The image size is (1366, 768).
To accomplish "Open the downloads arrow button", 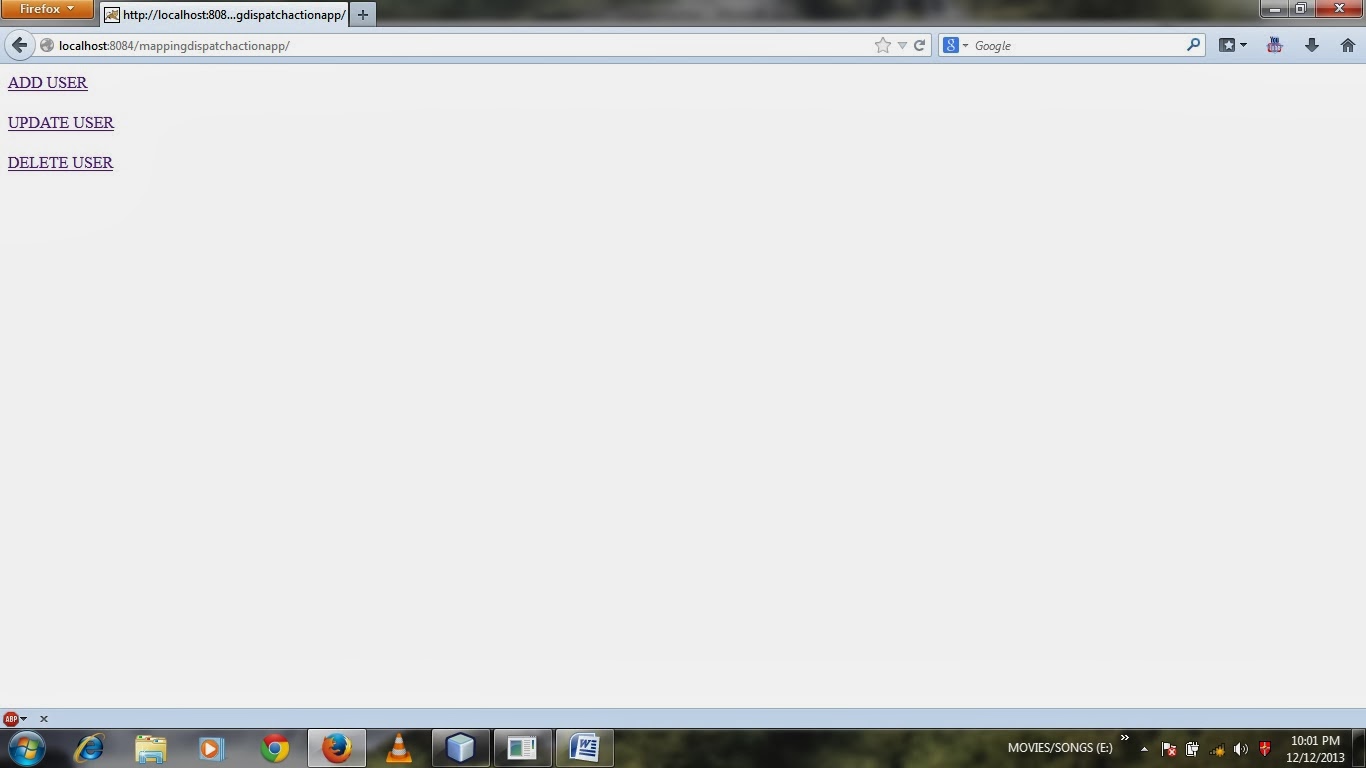I will [x=1311, y=45].
